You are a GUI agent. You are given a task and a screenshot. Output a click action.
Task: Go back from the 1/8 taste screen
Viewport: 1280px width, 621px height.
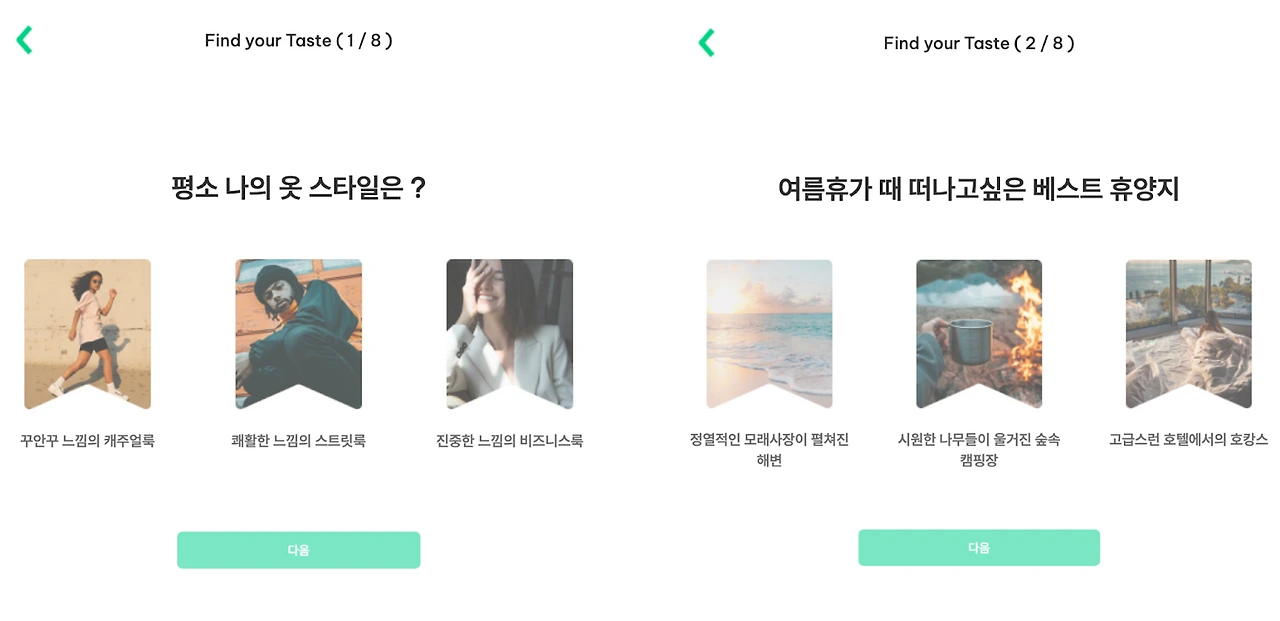coord(25,40)
